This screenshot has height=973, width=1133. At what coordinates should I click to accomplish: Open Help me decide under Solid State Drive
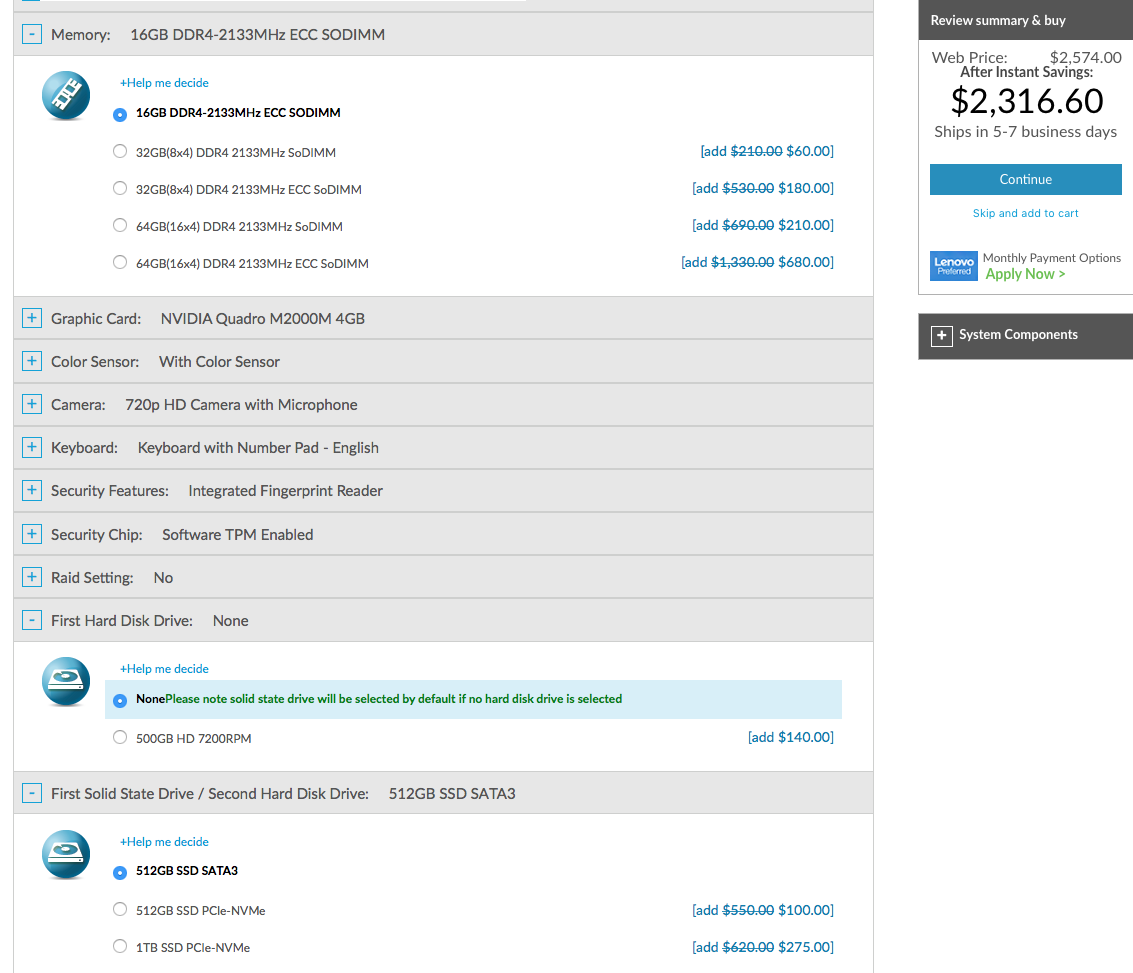click(164, 842)
